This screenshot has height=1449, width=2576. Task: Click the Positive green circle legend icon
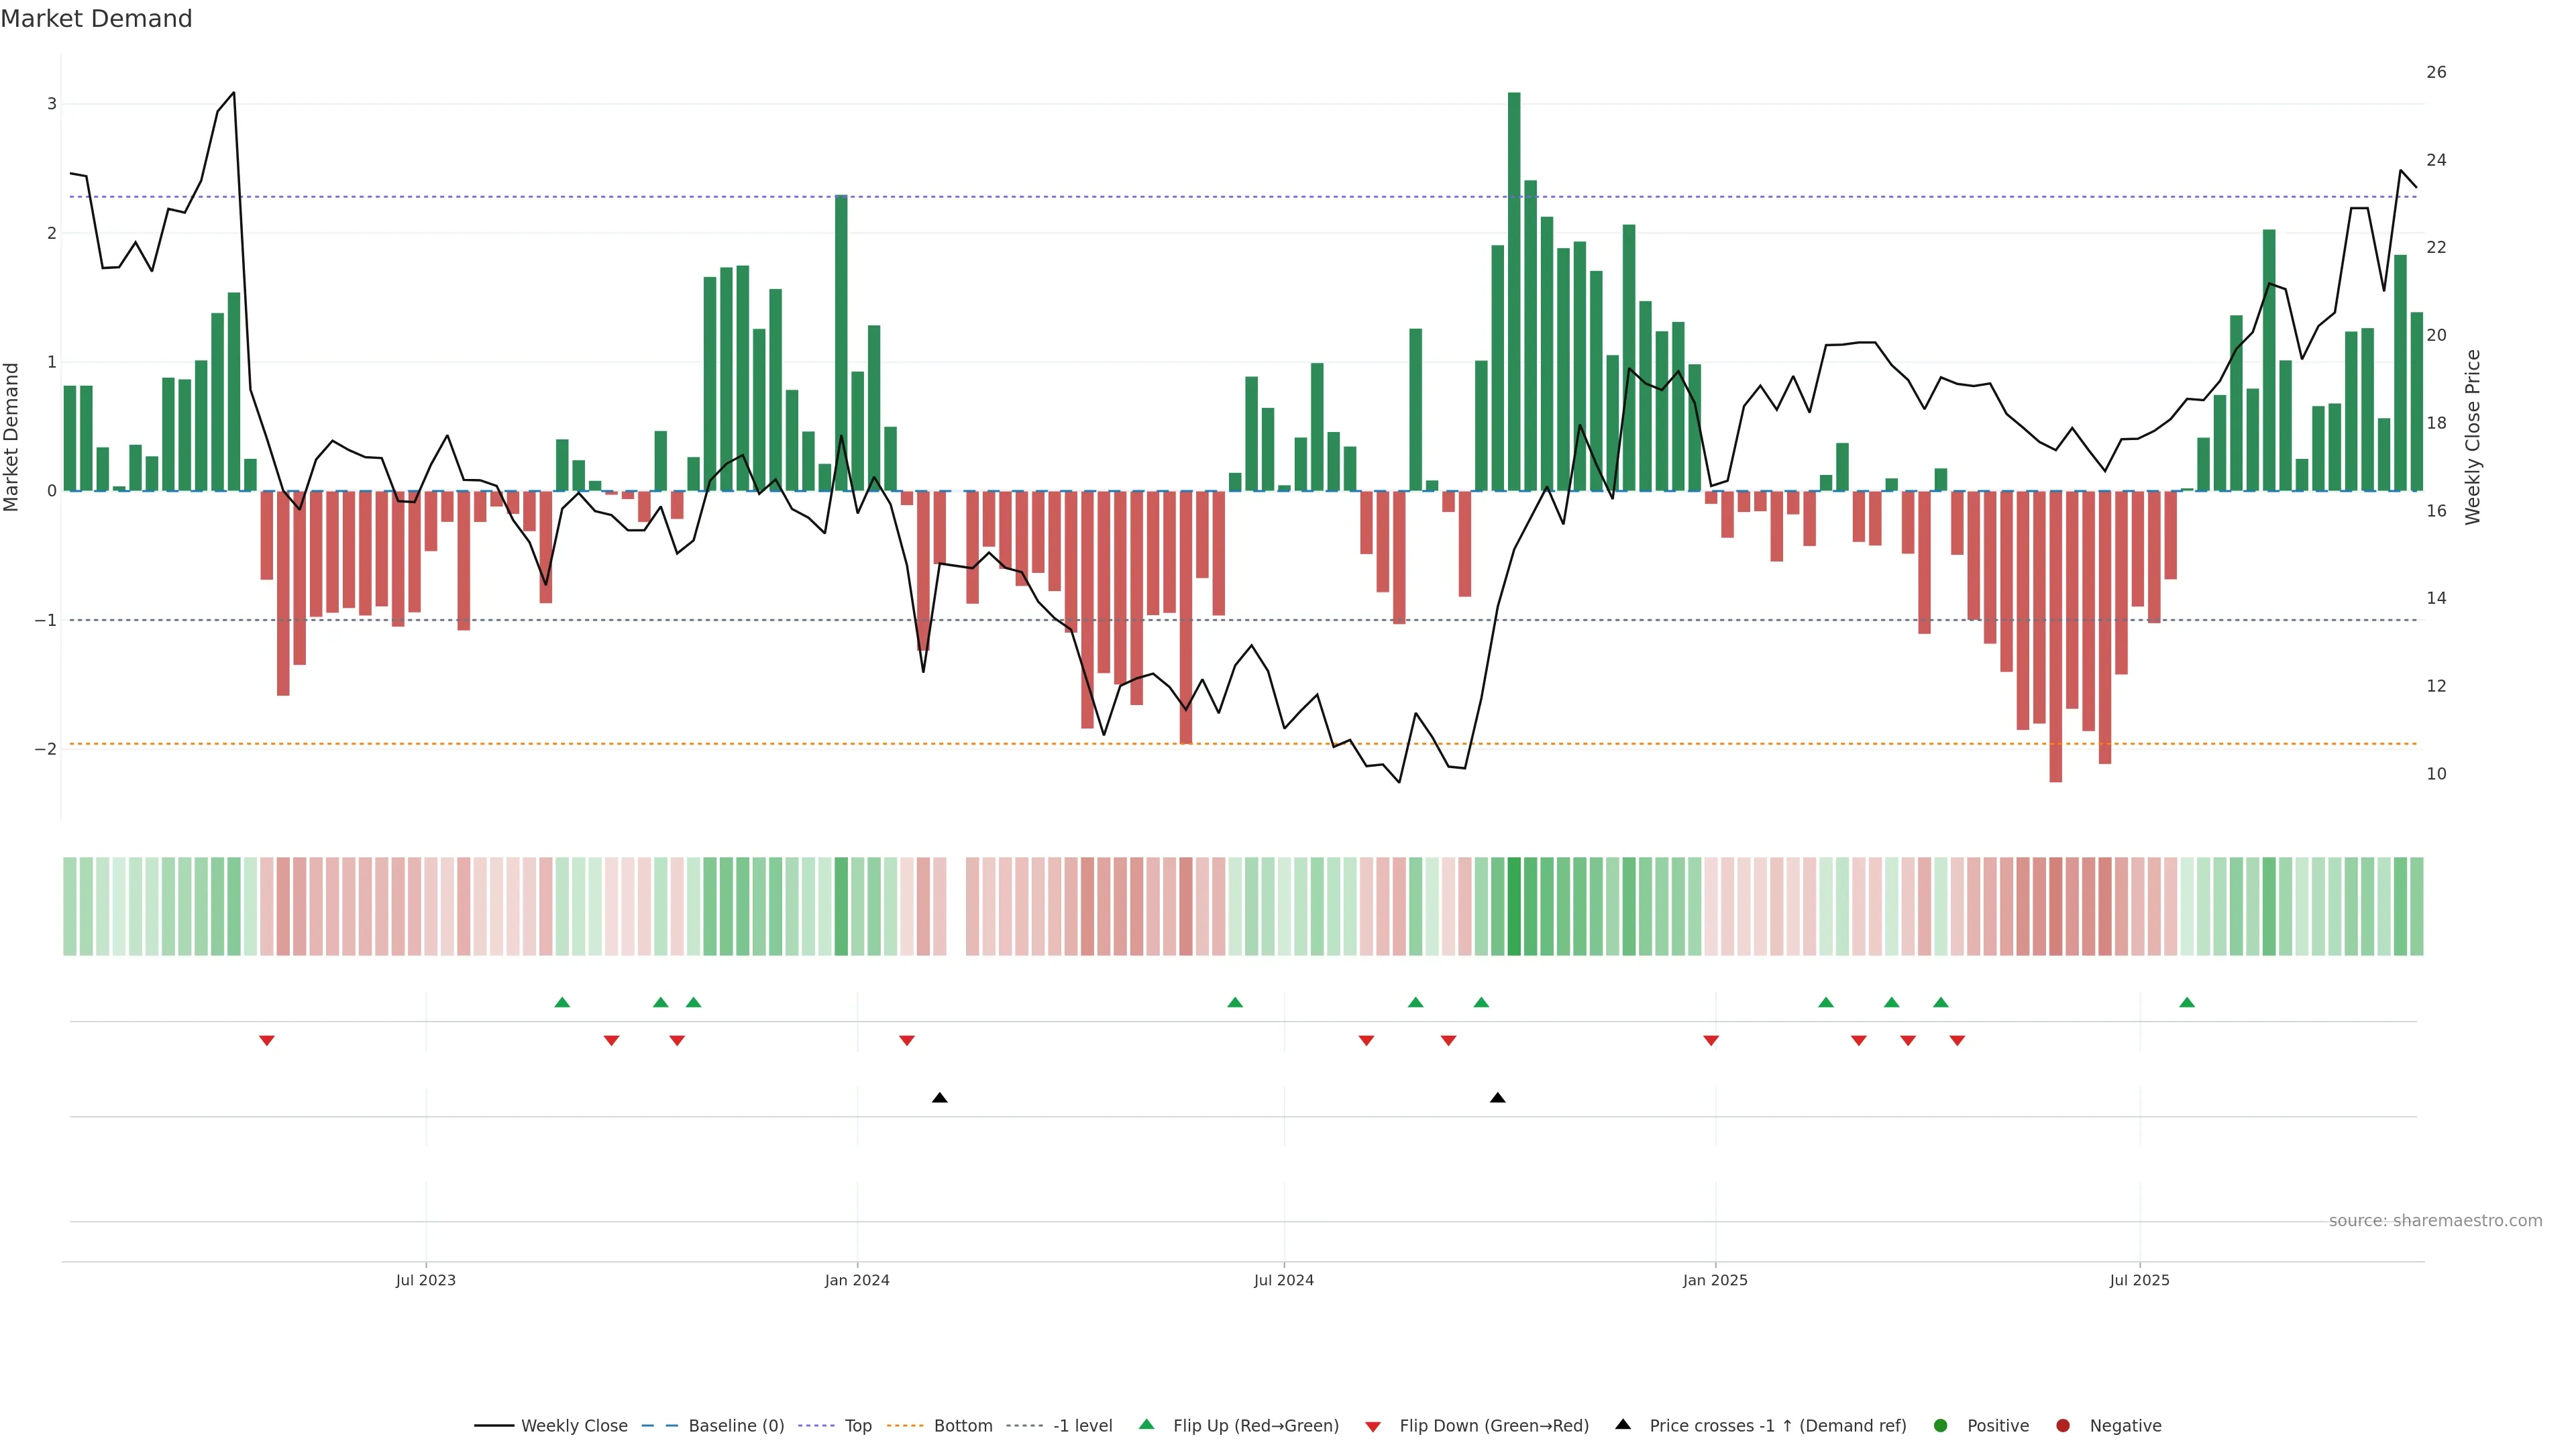click(1940, 1425)
